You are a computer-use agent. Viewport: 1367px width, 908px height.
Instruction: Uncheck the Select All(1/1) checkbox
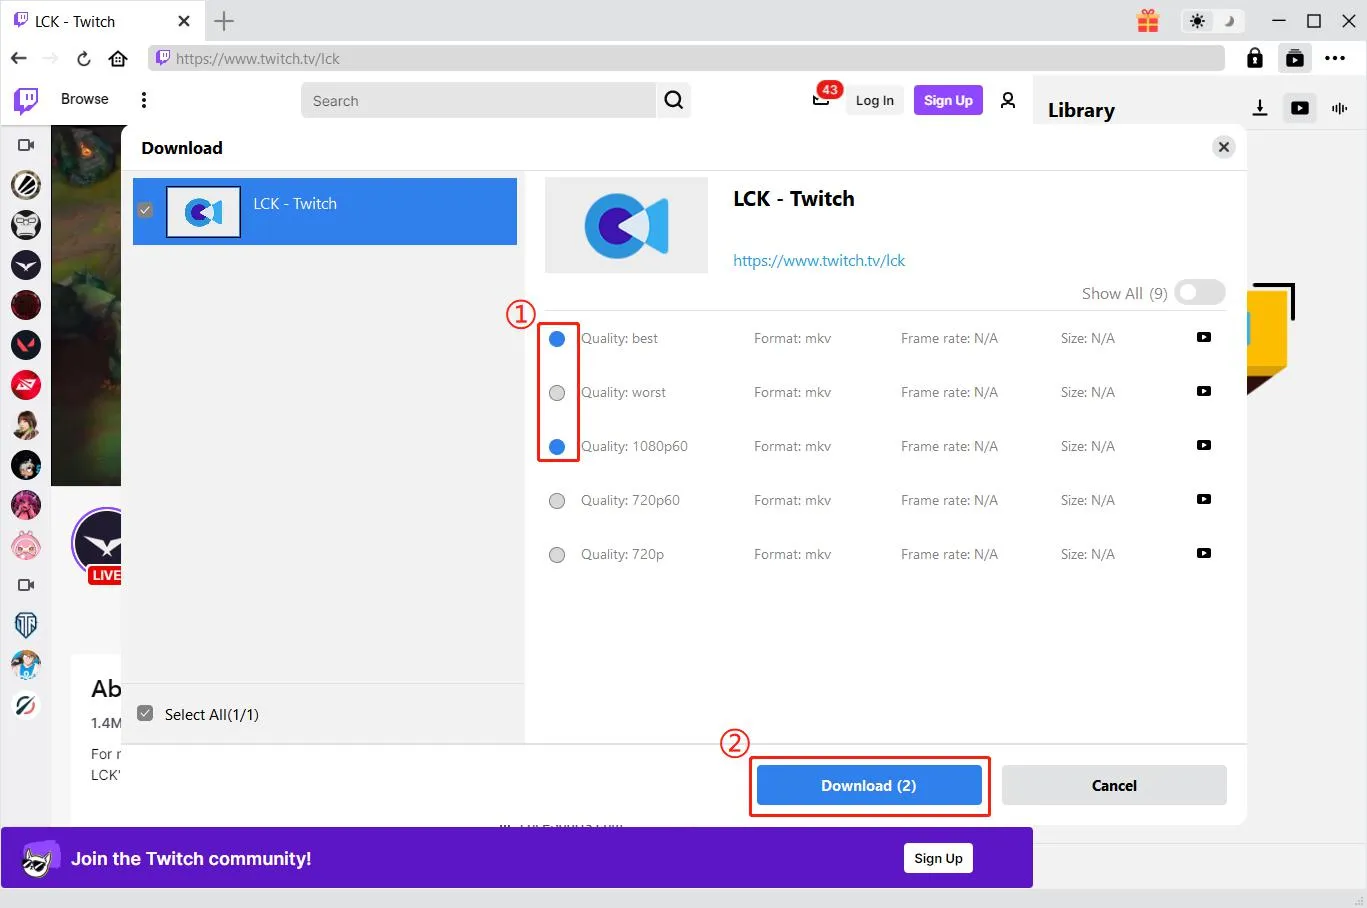click(x=146, y=714)
